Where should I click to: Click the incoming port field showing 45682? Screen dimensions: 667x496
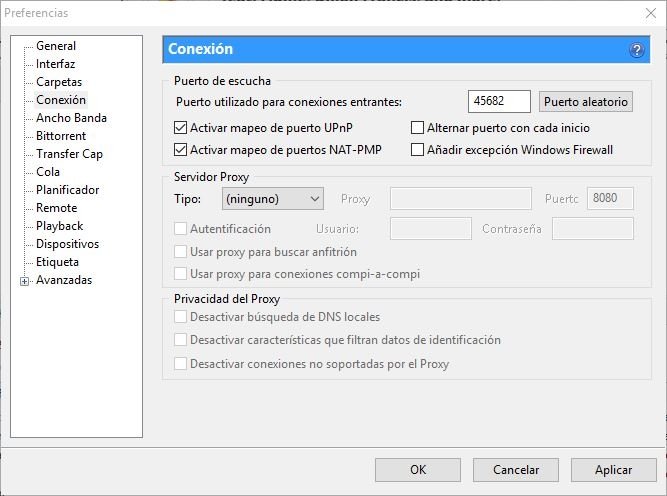[499, 101]
